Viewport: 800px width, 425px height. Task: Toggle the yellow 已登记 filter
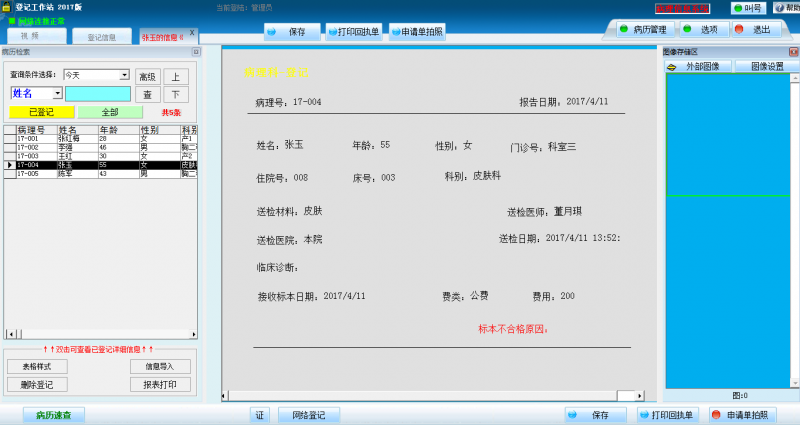[41, 112]
